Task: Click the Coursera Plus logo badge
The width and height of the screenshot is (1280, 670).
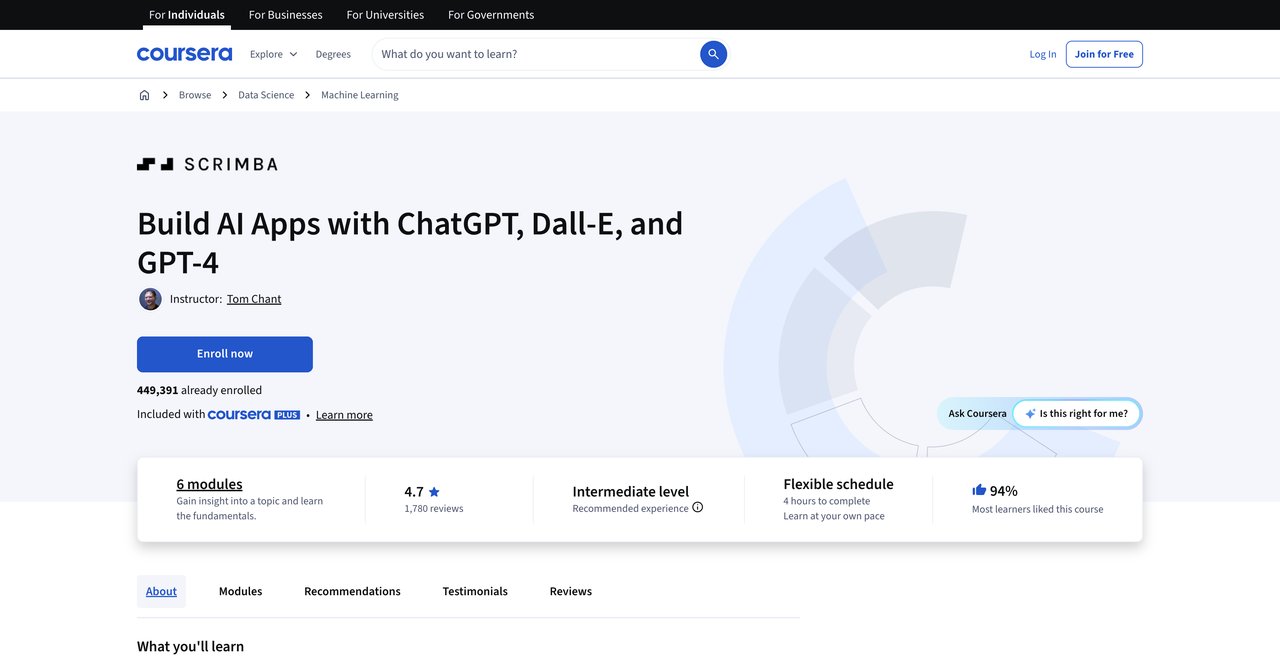Action: (254, 415)
